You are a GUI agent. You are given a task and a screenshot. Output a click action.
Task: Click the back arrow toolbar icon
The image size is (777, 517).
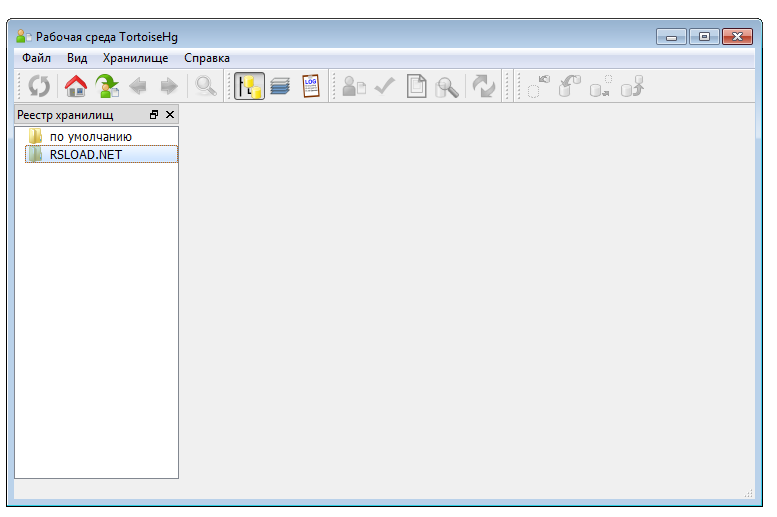click(138, 86)
